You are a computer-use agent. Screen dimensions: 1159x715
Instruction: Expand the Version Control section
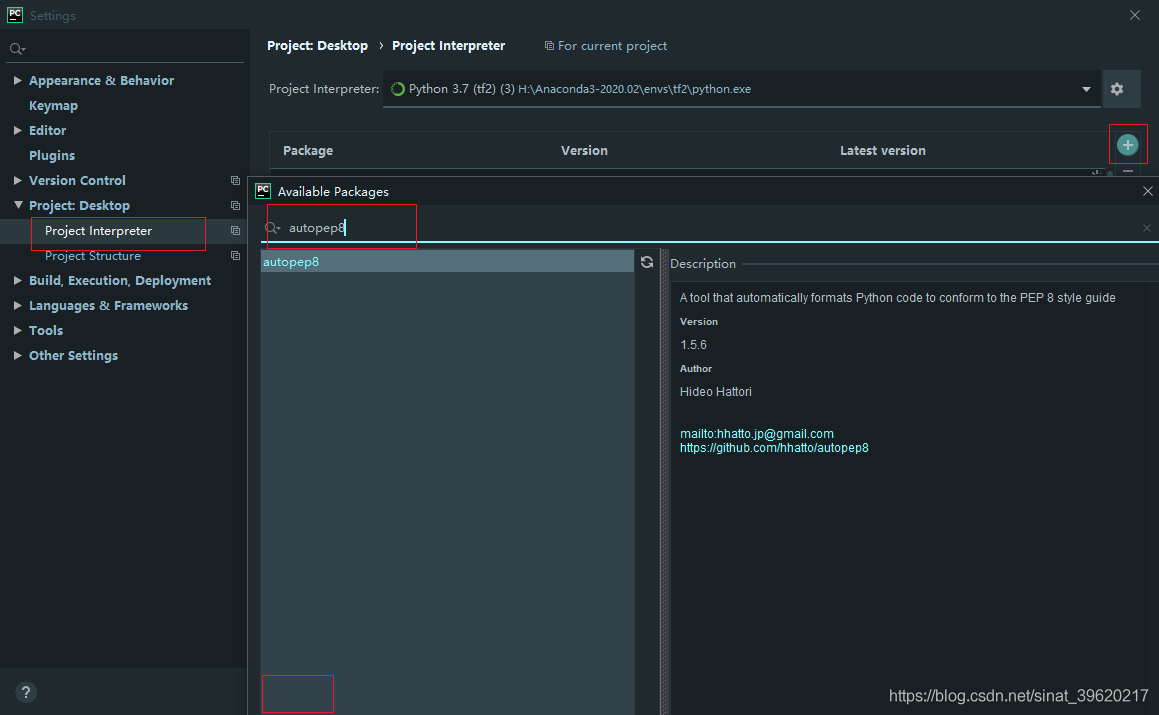pos(17,180)
